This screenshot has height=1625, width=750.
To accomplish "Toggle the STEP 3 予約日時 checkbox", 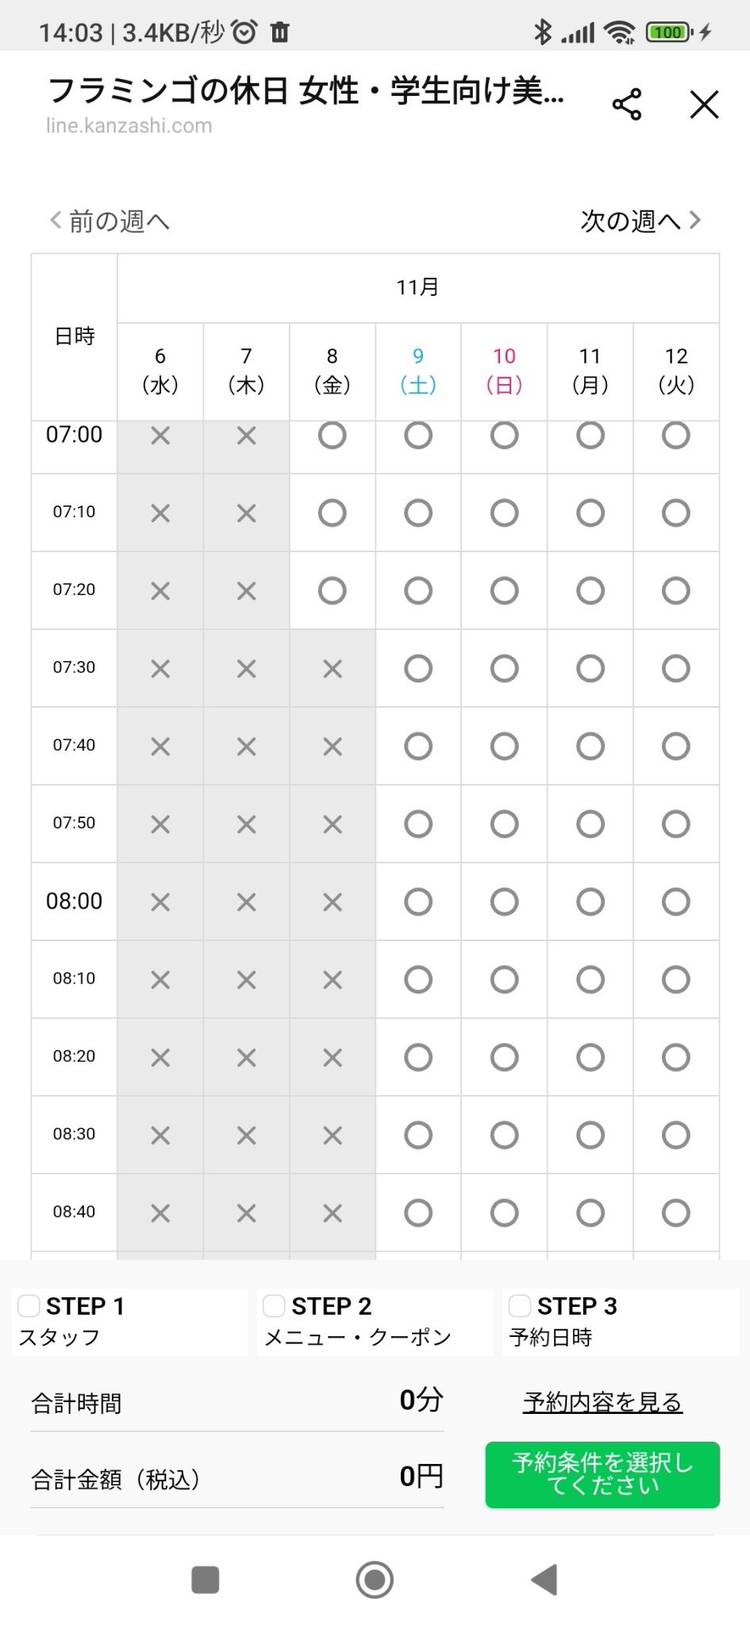I will point(520,1305).
